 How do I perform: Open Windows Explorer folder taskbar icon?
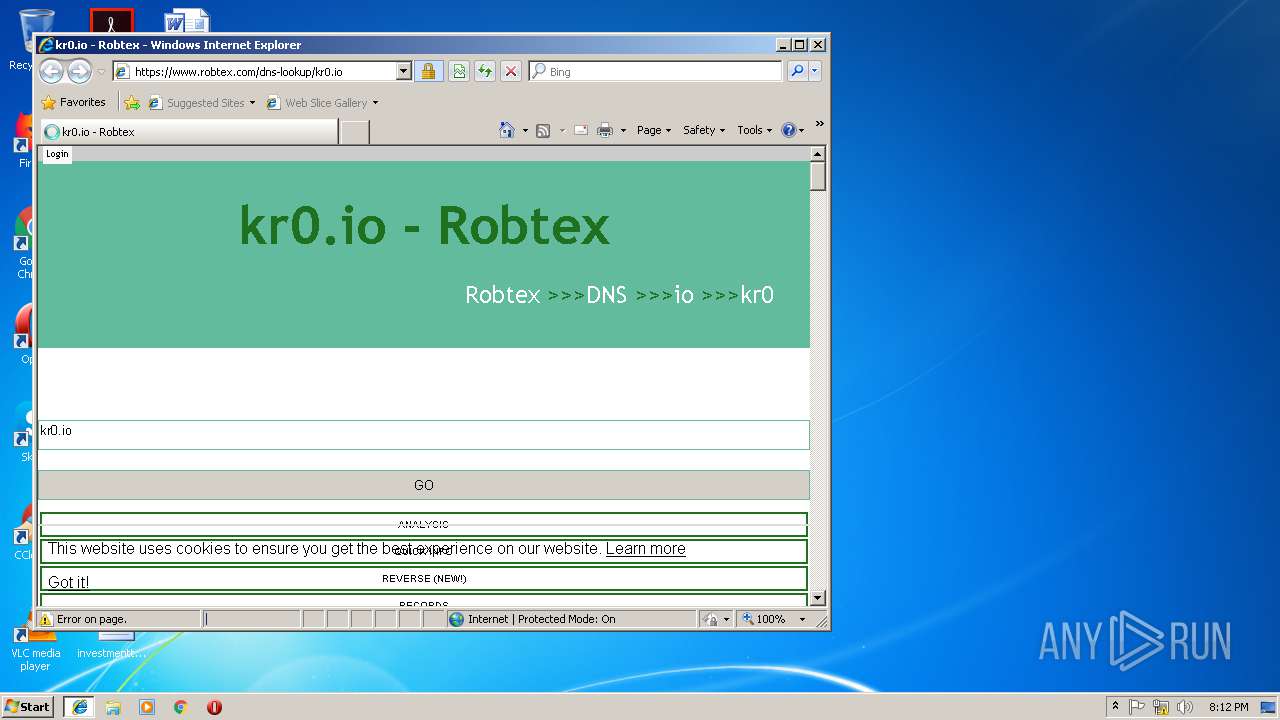pyautogui.click(x=113, y=707)
